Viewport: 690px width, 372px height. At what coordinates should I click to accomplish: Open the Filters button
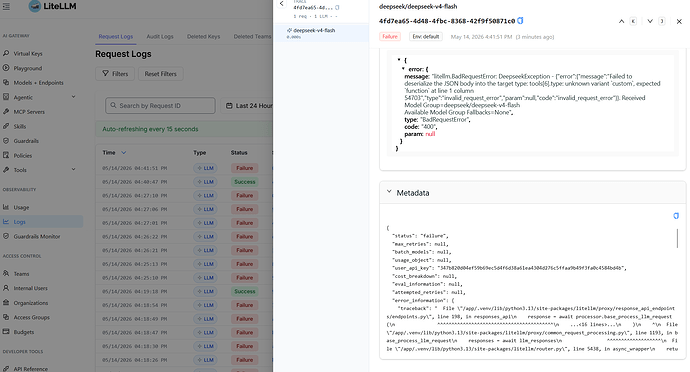tap(115, 74)
